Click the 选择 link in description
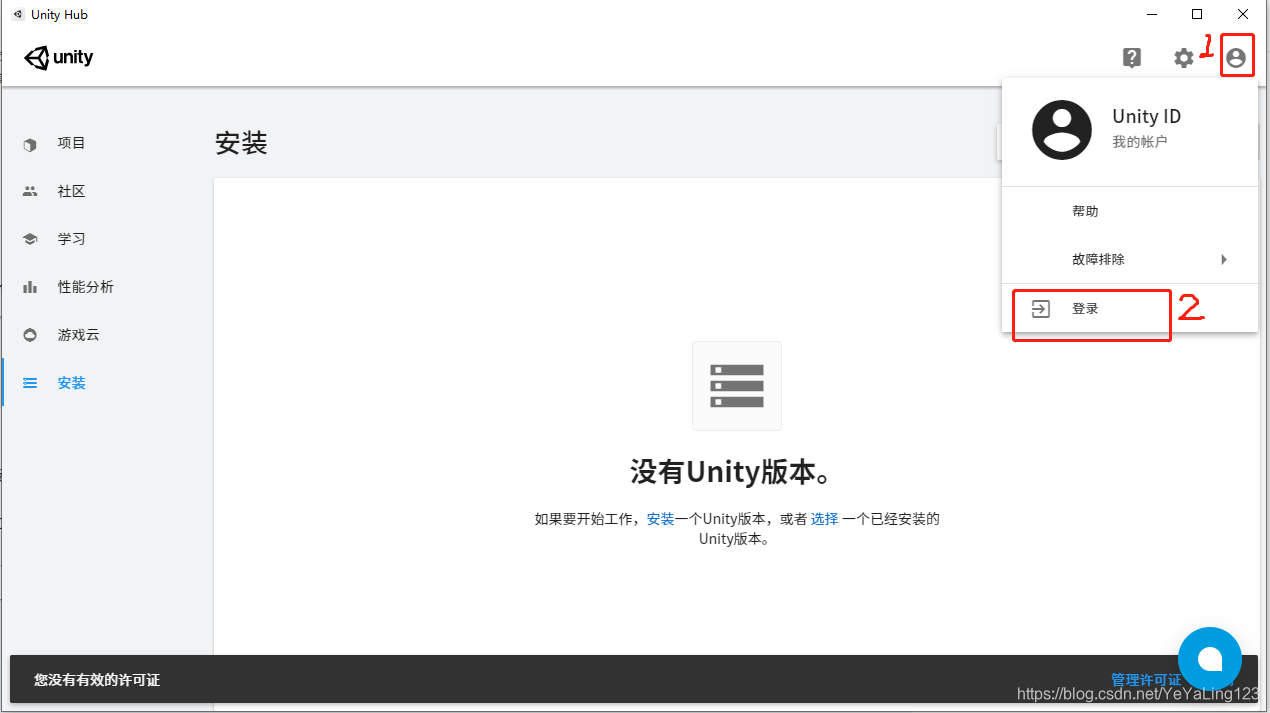The image size is (1270, 713). (x=824, y=519)
